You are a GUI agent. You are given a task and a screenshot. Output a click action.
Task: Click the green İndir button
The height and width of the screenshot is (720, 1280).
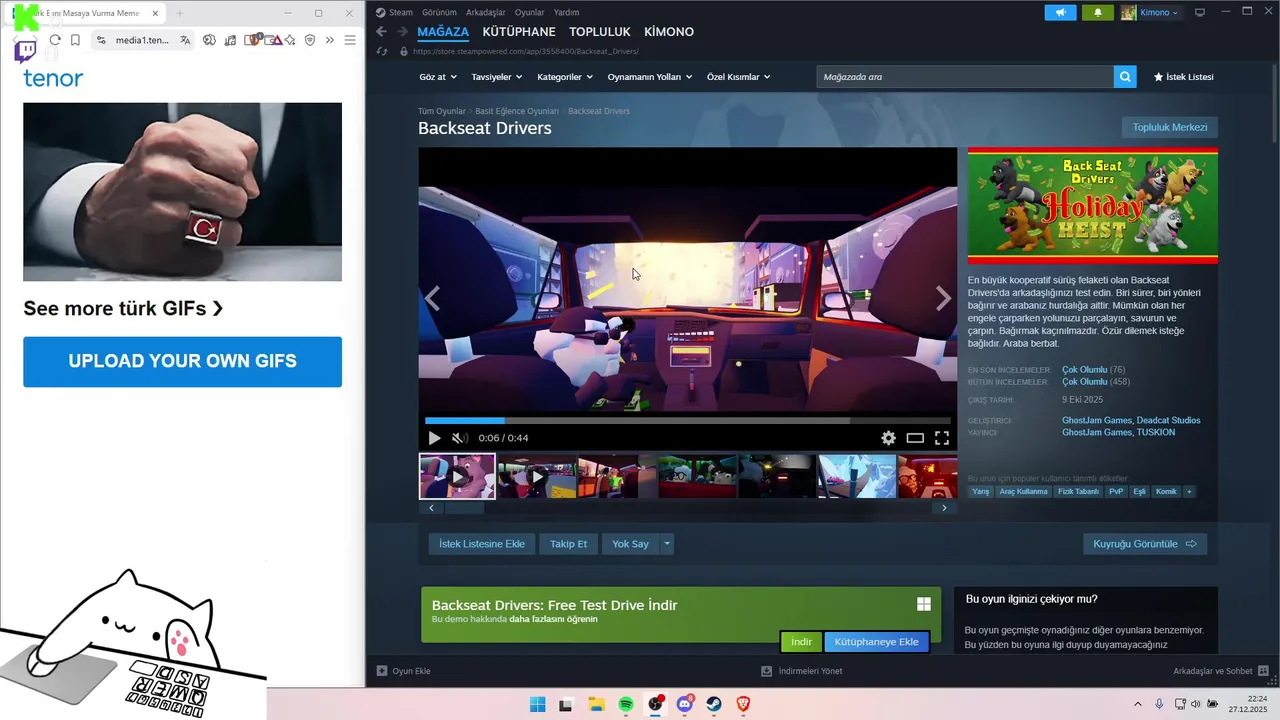coord(801,642)
